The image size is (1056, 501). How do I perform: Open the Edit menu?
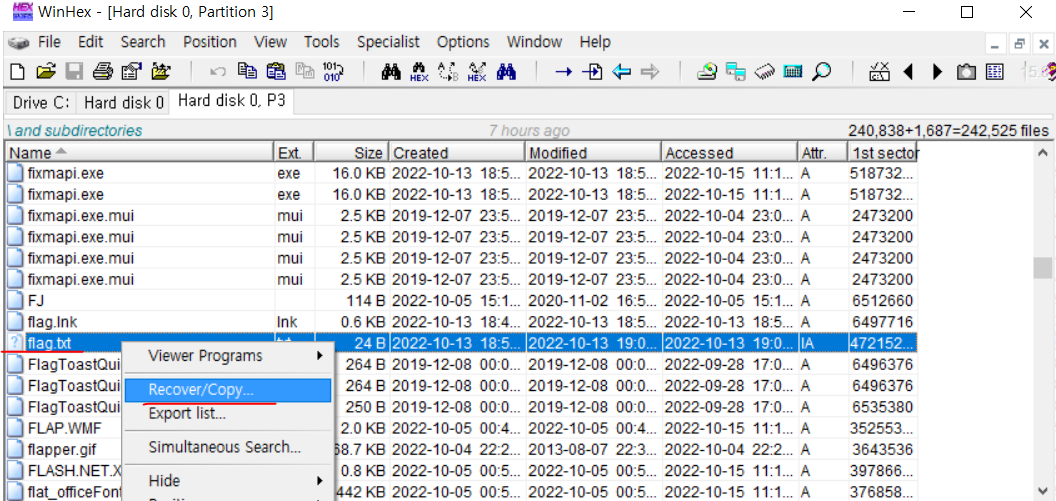click(x=90, y=42)
